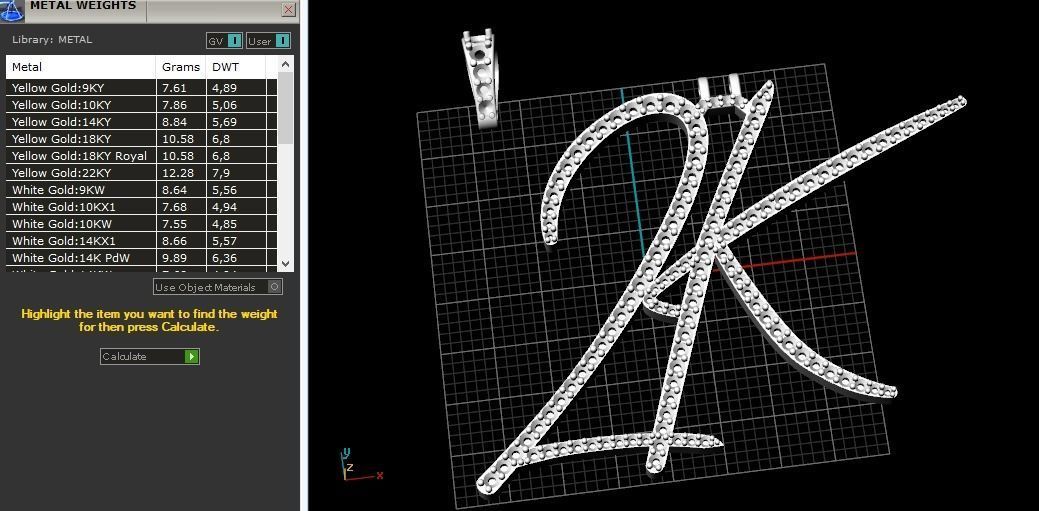Click the green arrow on the Calculate button

[191, 357]
